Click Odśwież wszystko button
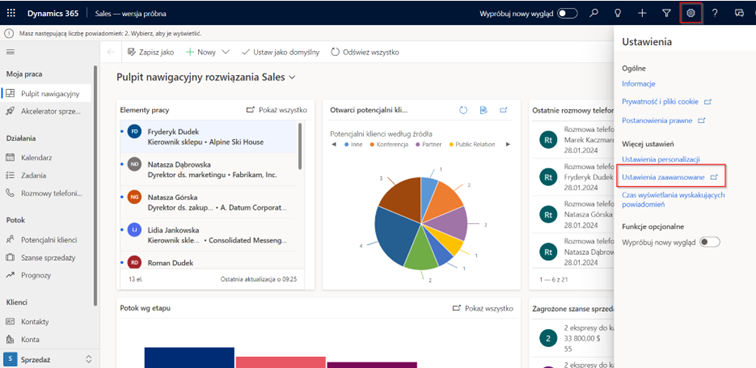756x368 pixels. (x=365, y=52)
